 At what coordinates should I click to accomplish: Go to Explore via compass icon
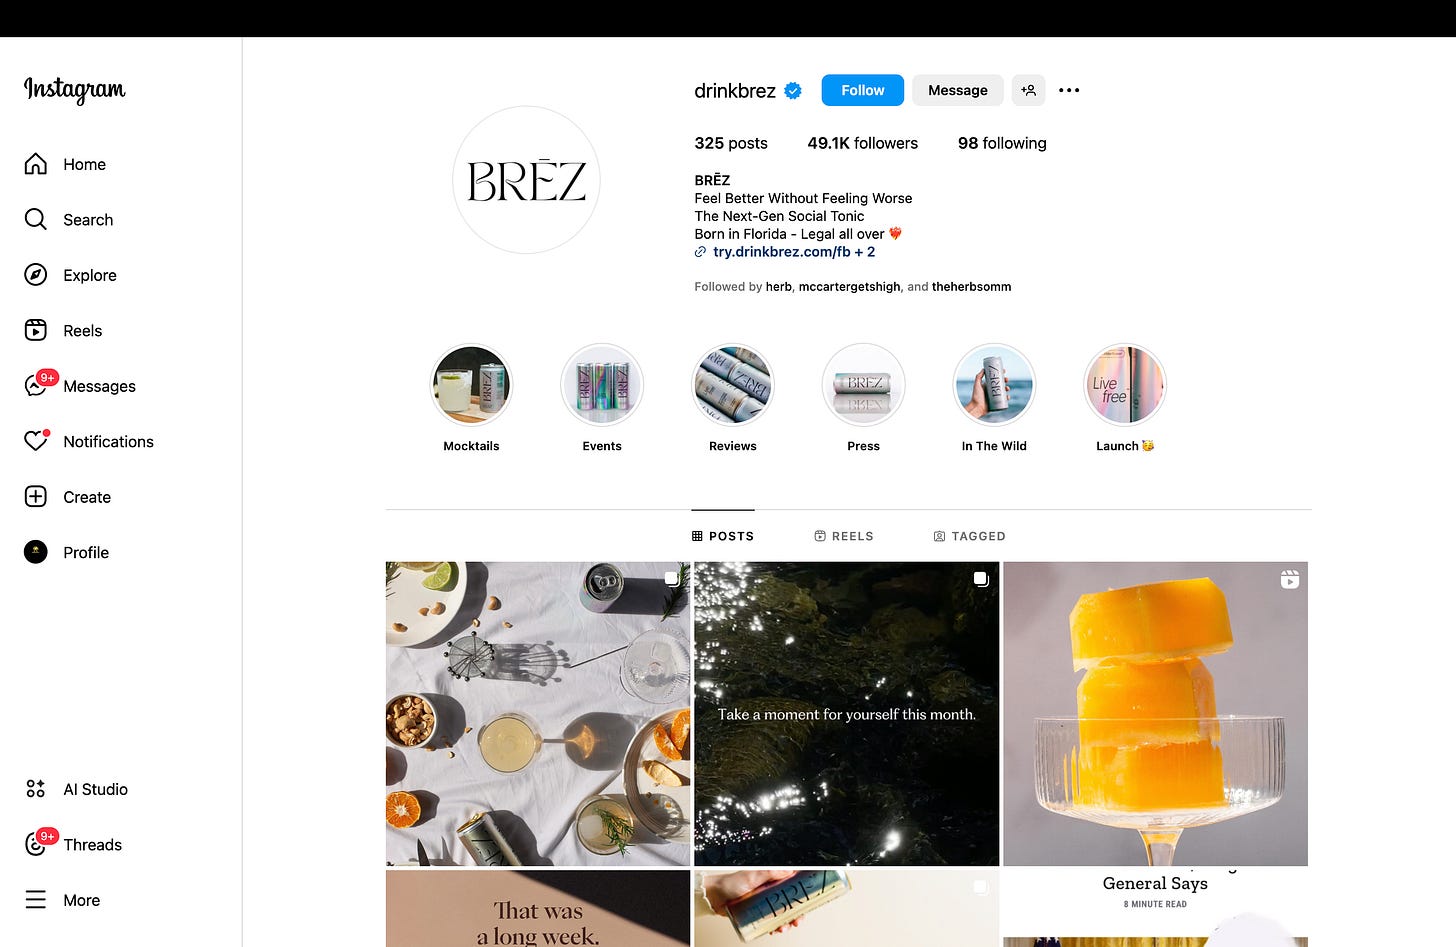coord(36,275)
